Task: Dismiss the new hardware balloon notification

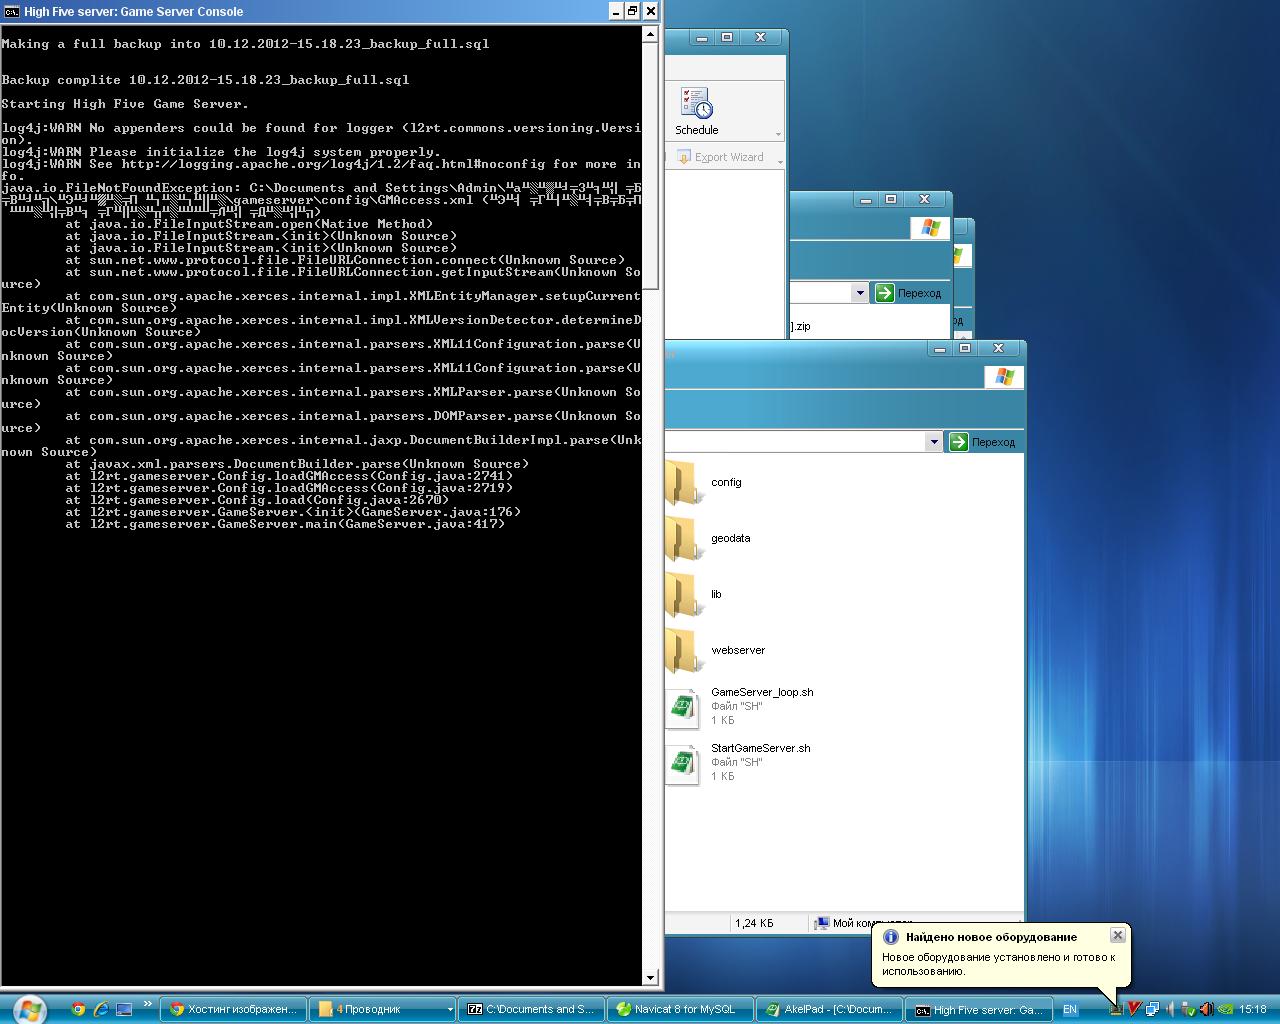Action: 1118,935
